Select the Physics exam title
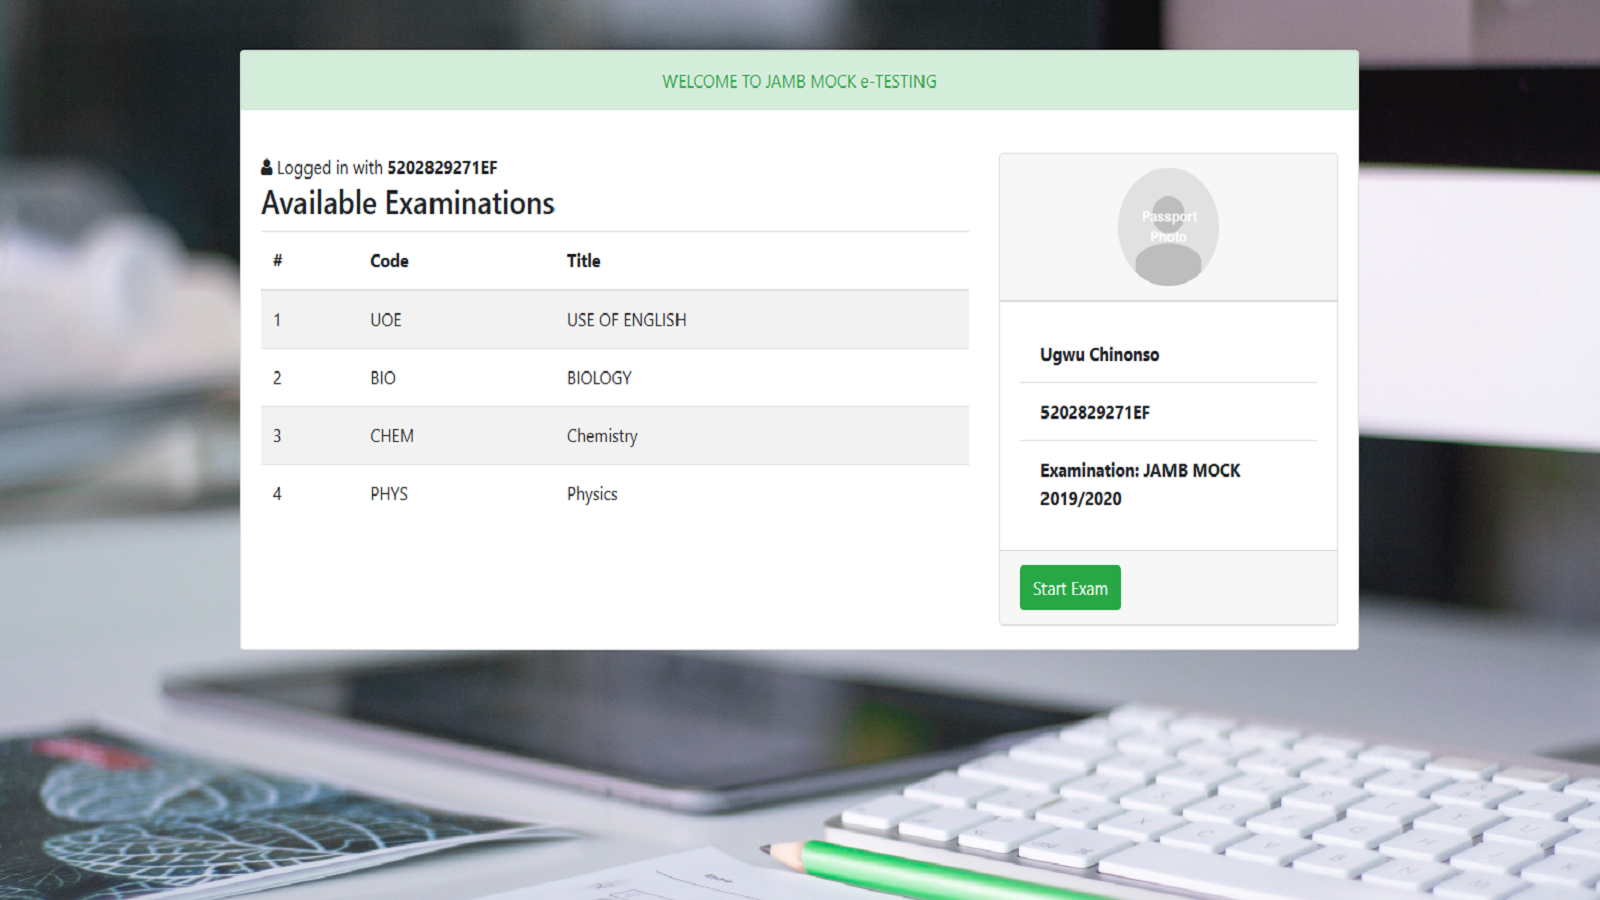1600x900 pixels. [592, 494]
